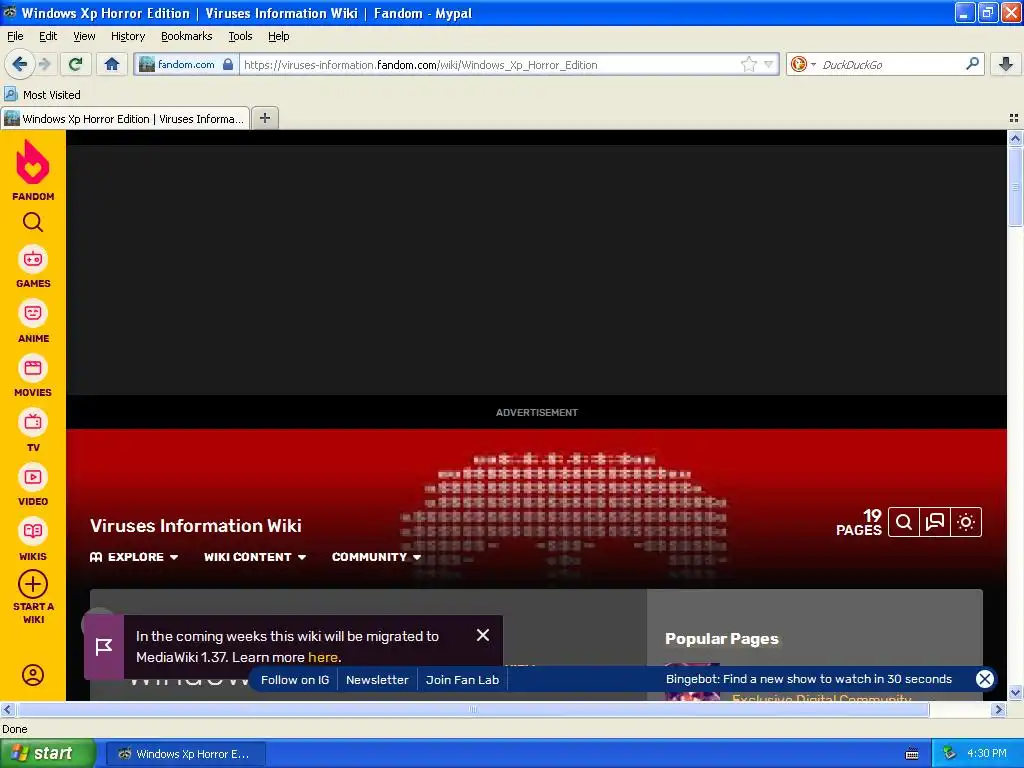Viewport: 1024px width, 768px height.
Task: Go to the browser home page icon
Action: 112,64
